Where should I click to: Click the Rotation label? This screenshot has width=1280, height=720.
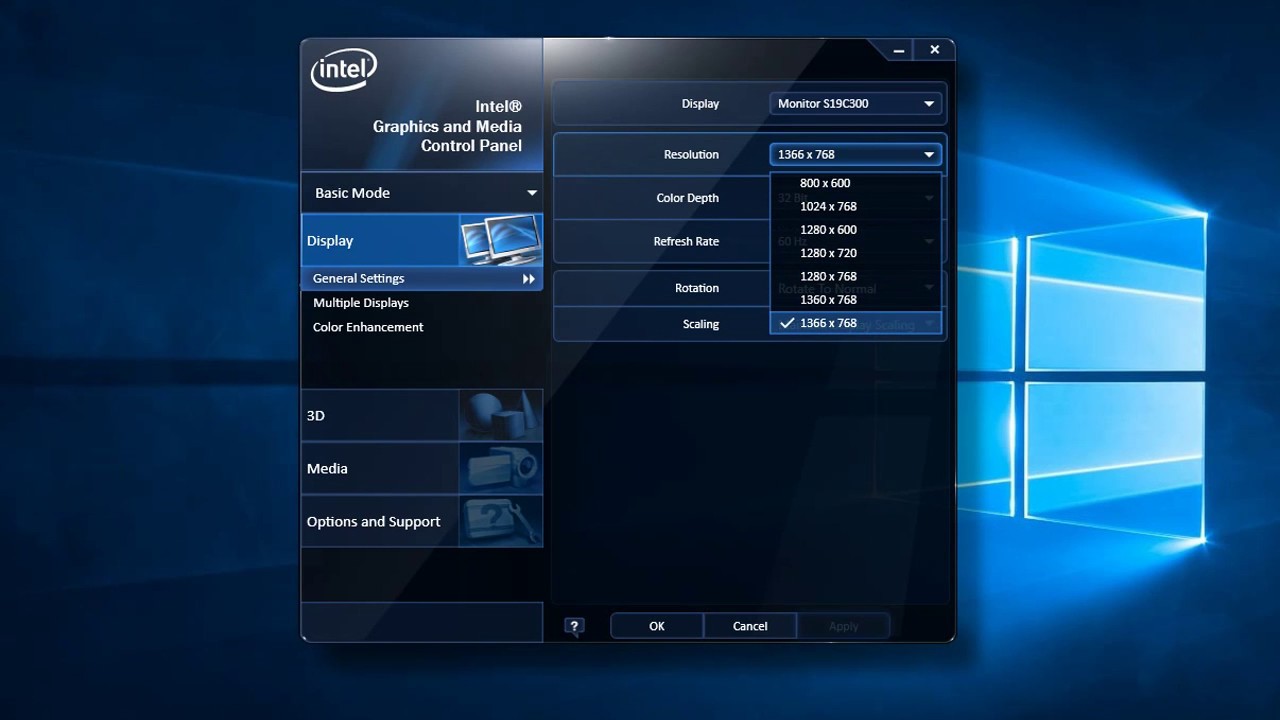click(x=697, y=288)
